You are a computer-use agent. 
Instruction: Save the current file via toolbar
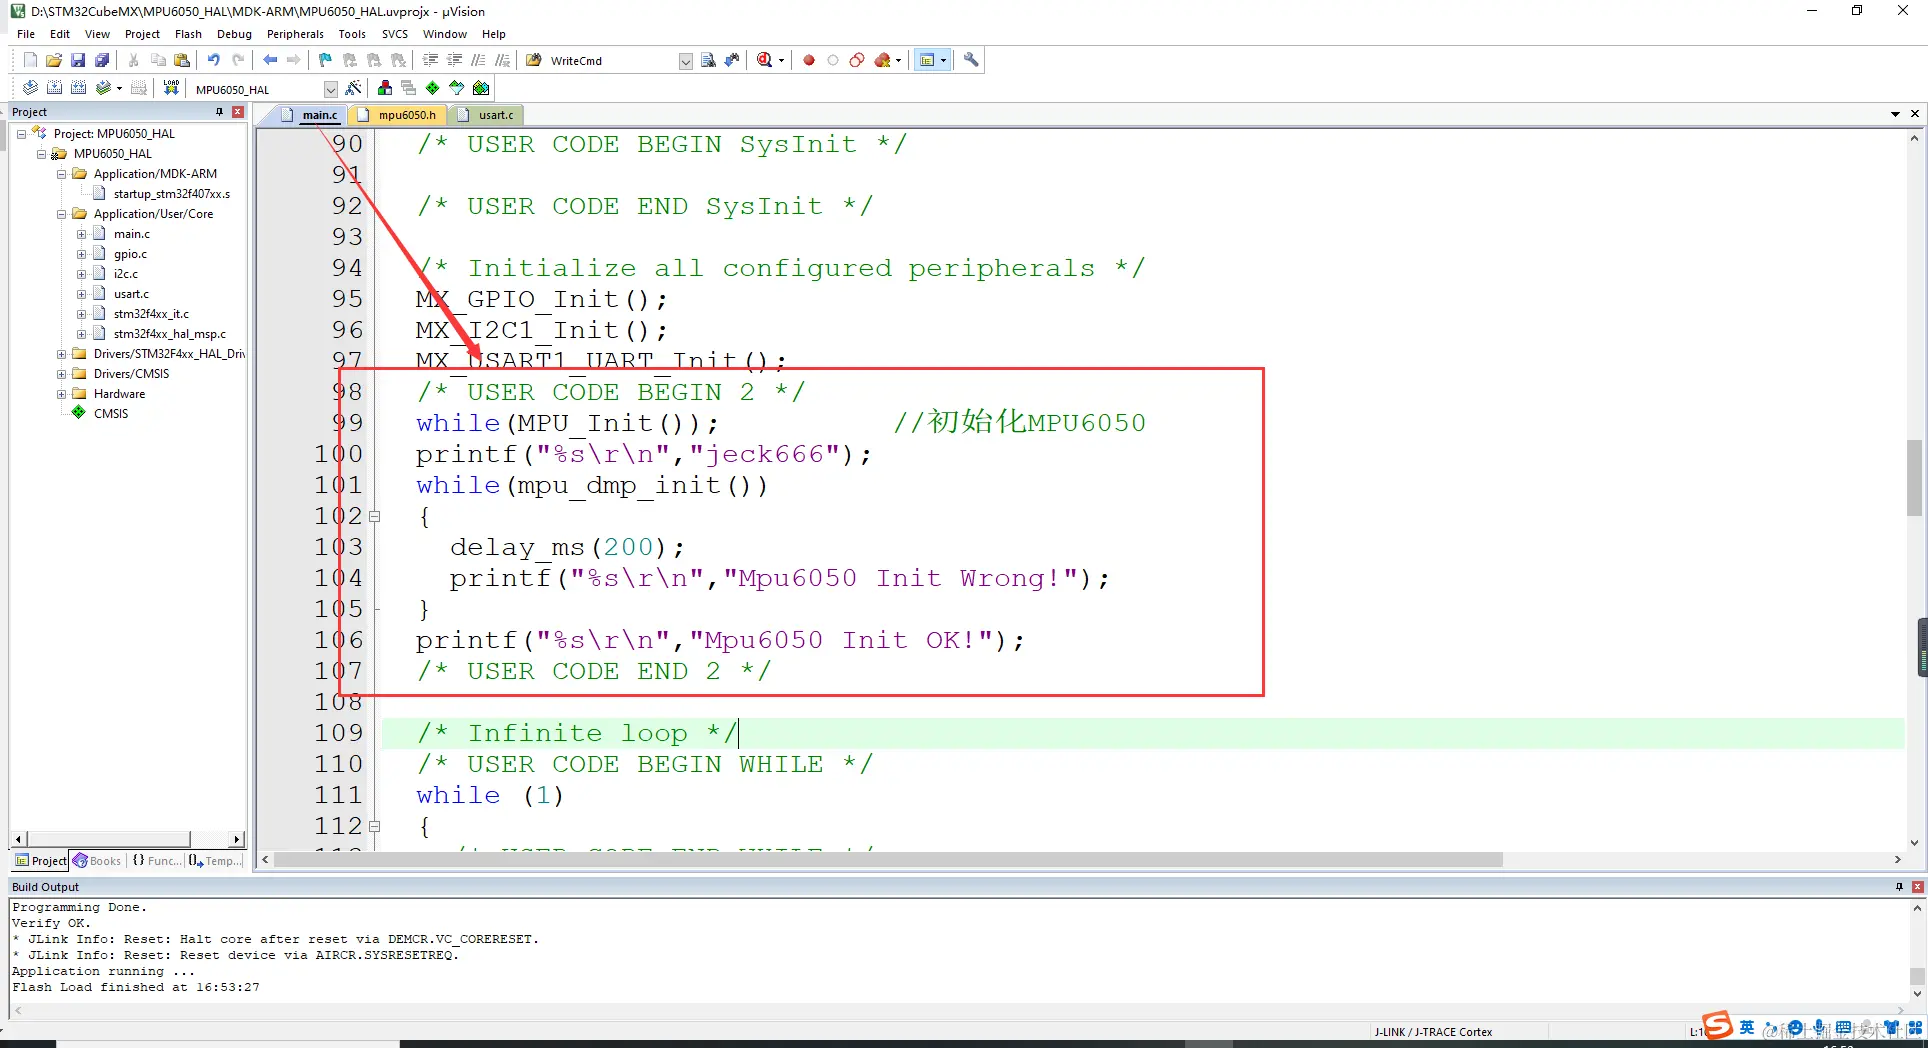click(78, 60)
